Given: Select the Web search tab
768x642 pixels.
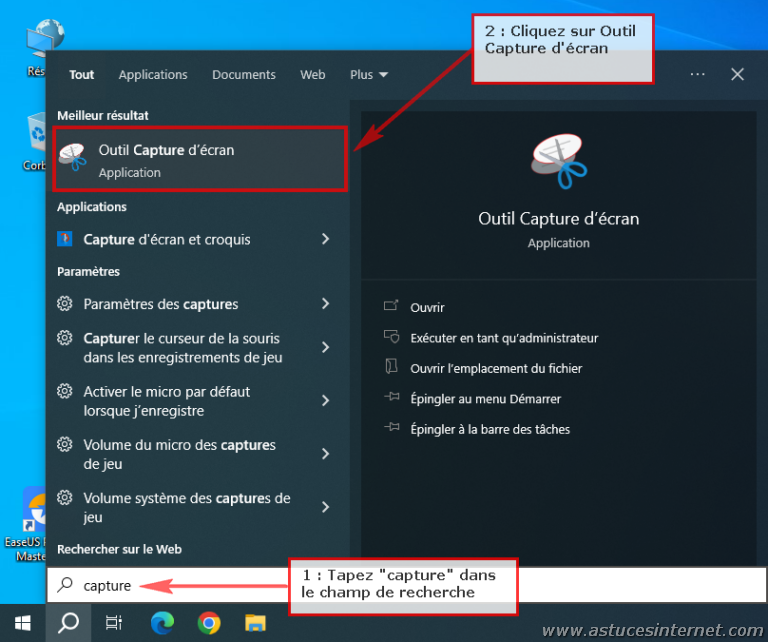Looking at the screenshot, I should [313, 75].
